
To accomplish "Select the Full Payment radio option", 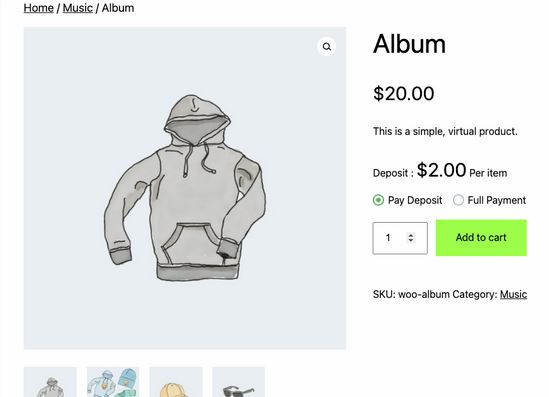I will point(458,200).
